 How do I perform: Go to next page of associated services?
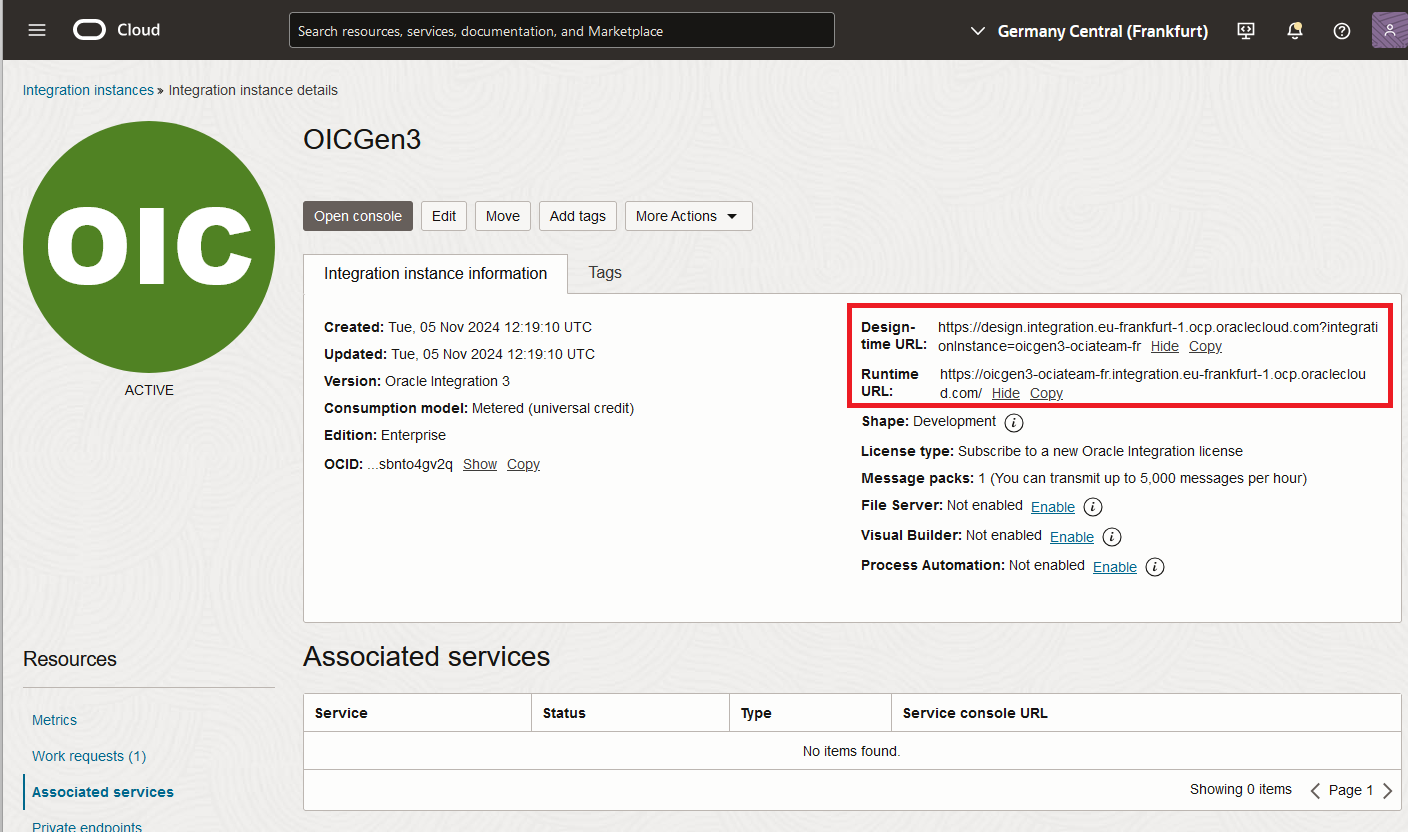[1387, 790]
